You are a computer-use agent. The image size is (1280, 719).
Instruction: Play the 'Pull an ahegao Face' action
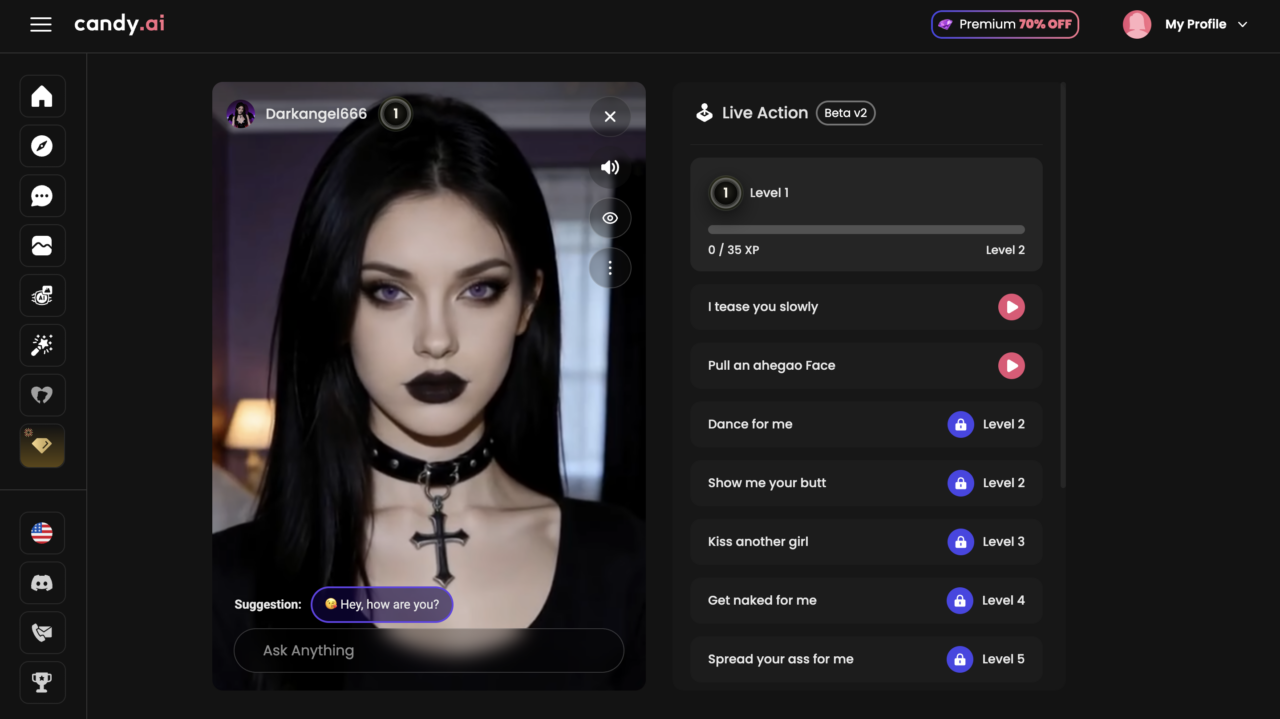1011,366
